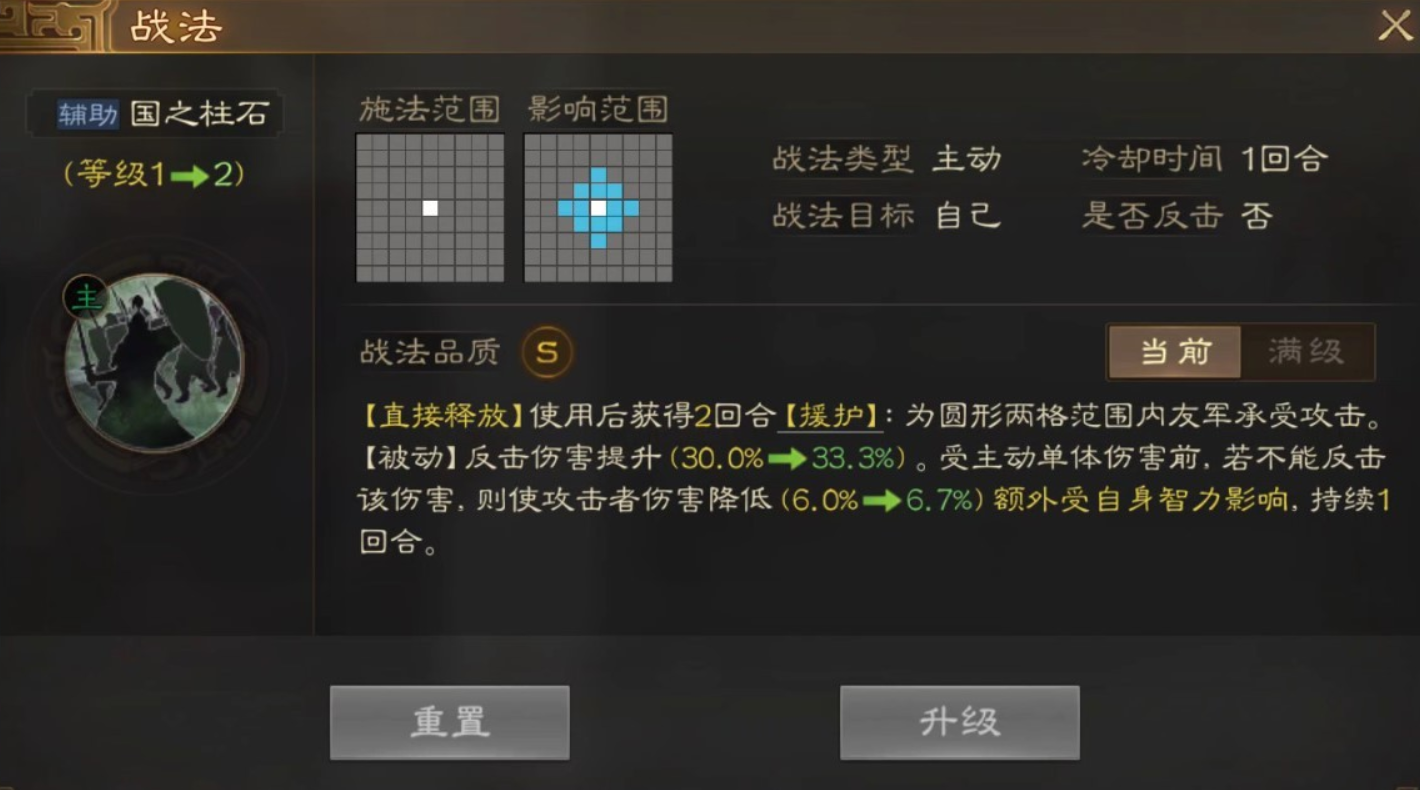Image resolution: width=1420 pixels, height=790 pixels.
Task: Click the ornate corner emblem beside 战法 title
Action: coord(55,26)
